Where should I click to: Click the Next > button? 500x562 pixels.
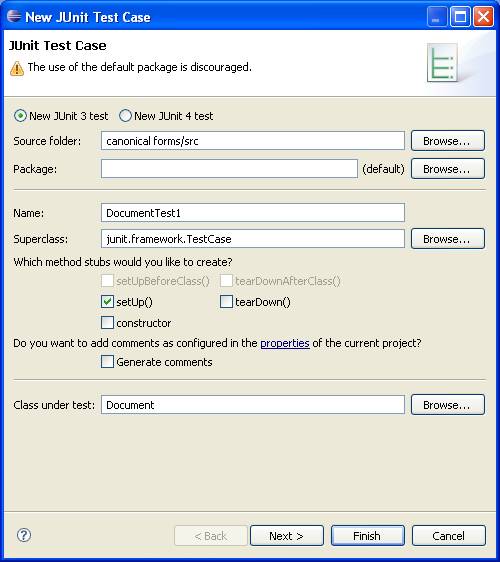pyautogui.click(x=287, y=535)
